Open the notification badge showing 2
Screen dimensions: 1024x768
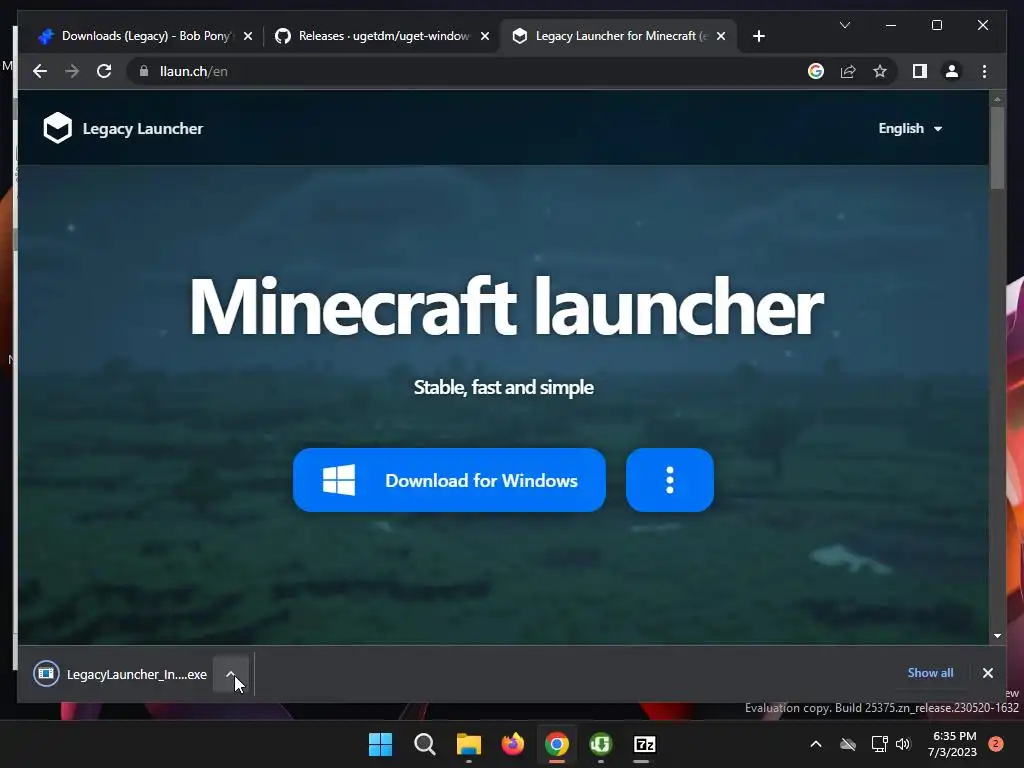(995, 744)
